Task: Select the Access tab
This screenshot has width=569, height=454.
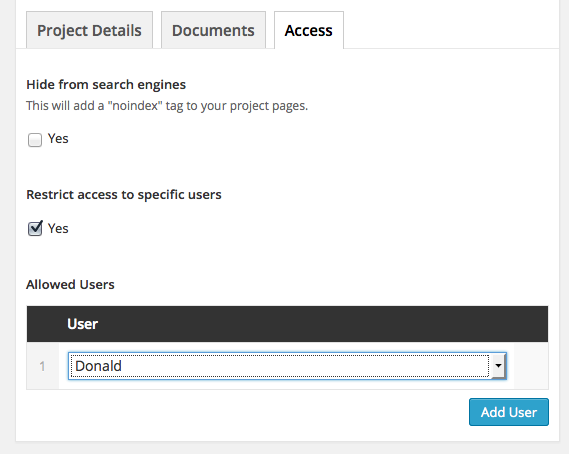Action: pos(309,30)
